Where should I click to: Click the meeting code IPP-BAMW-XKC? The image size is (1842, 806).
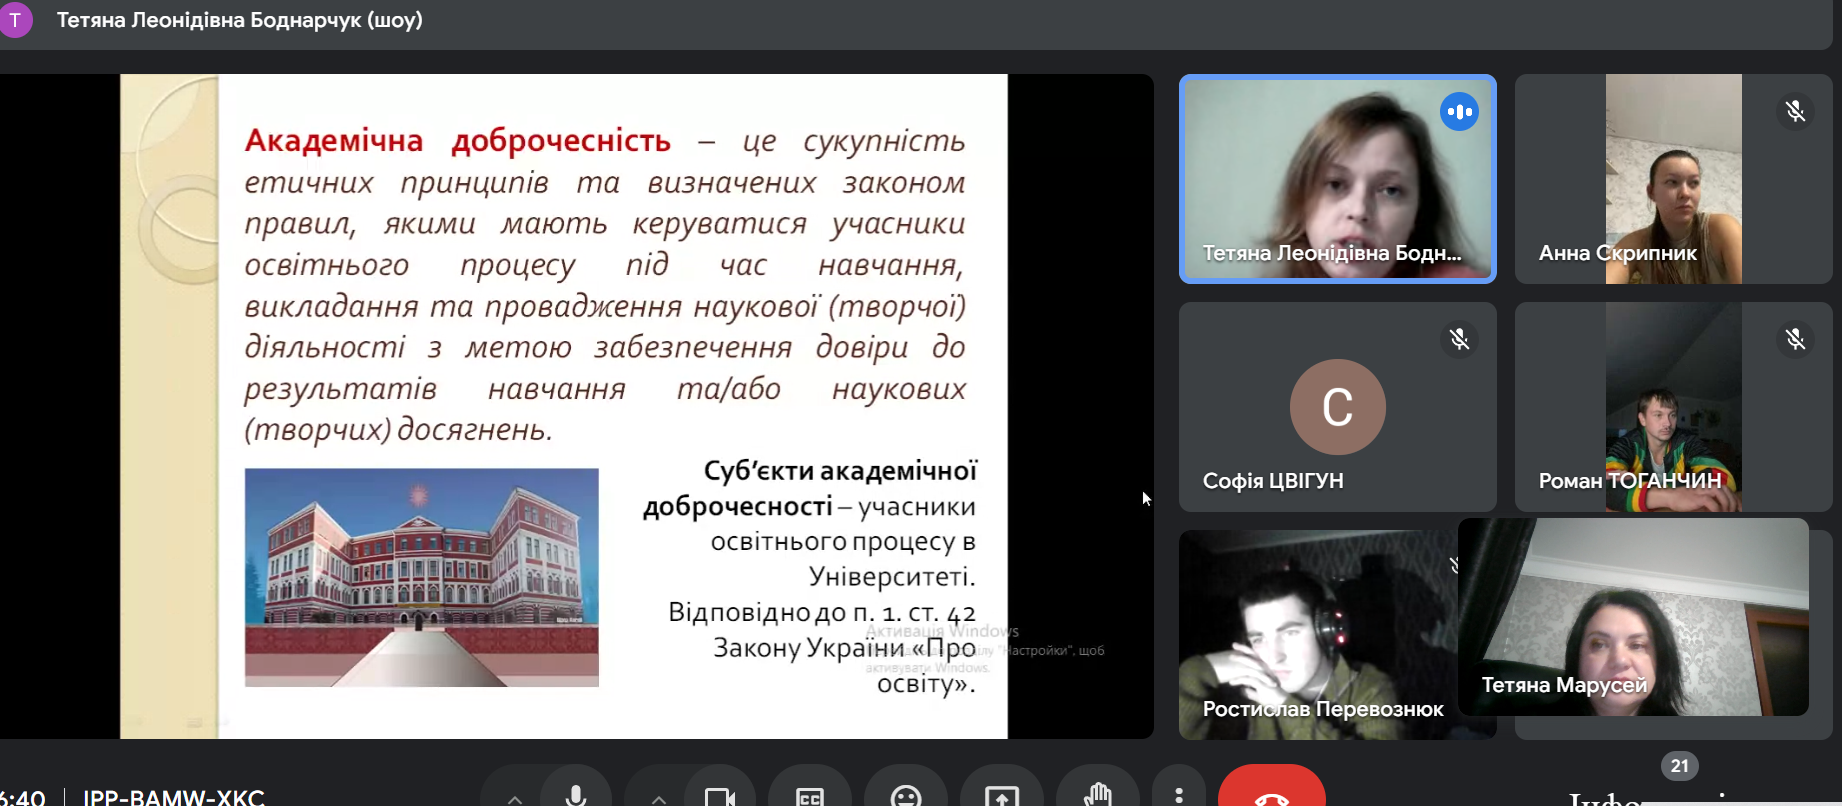[x=174, y=796]
